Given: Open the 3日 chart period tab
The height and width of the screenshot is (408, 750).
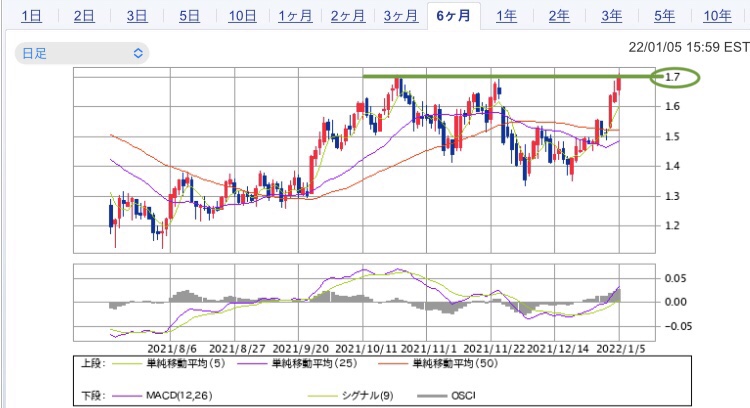Looking at the screenshot, I should (137, 15).
